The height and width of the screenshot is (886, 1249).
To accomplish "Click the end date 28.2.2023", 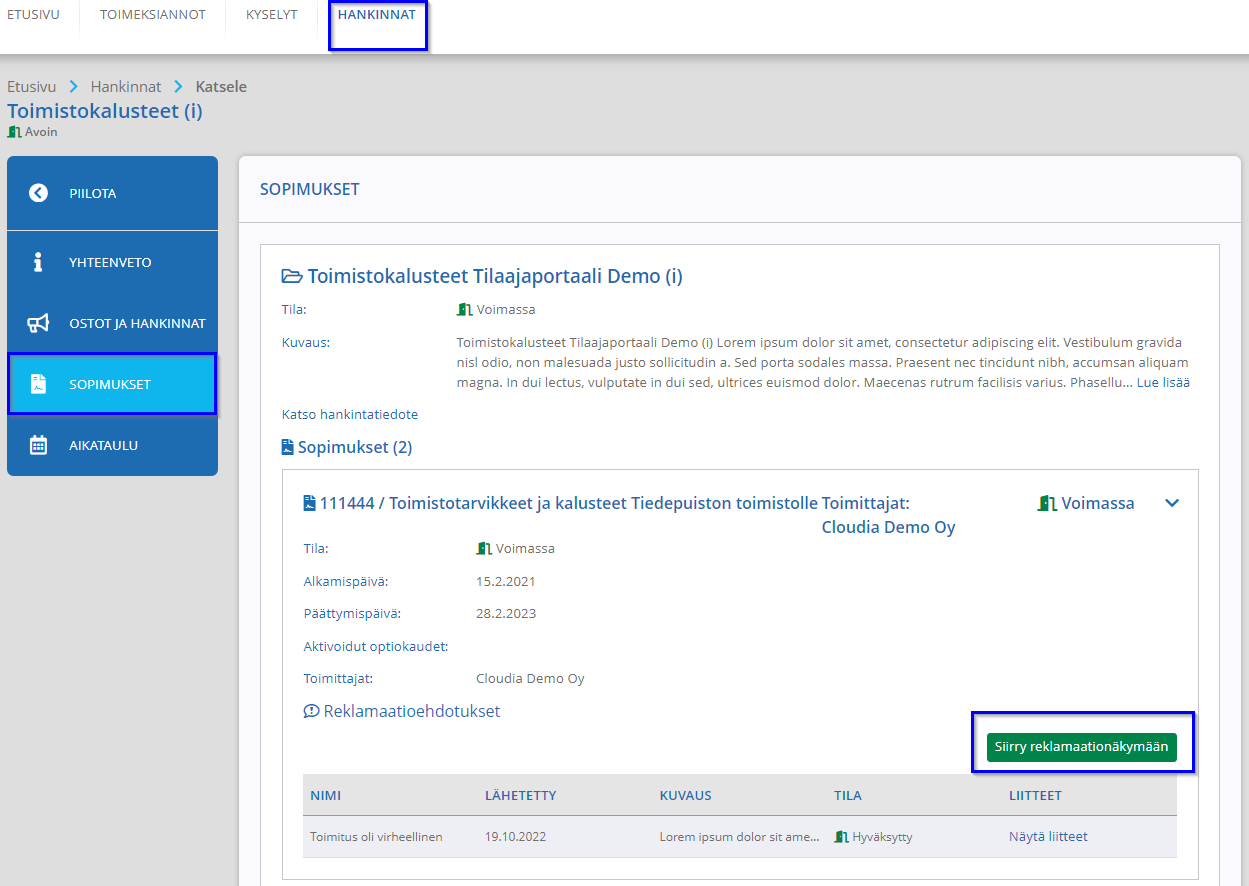I will pos(506,614).
